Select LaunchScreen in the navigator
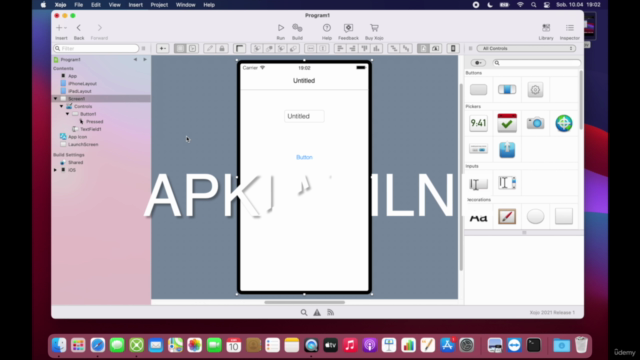640x360 pixels. tap(83, 144)
